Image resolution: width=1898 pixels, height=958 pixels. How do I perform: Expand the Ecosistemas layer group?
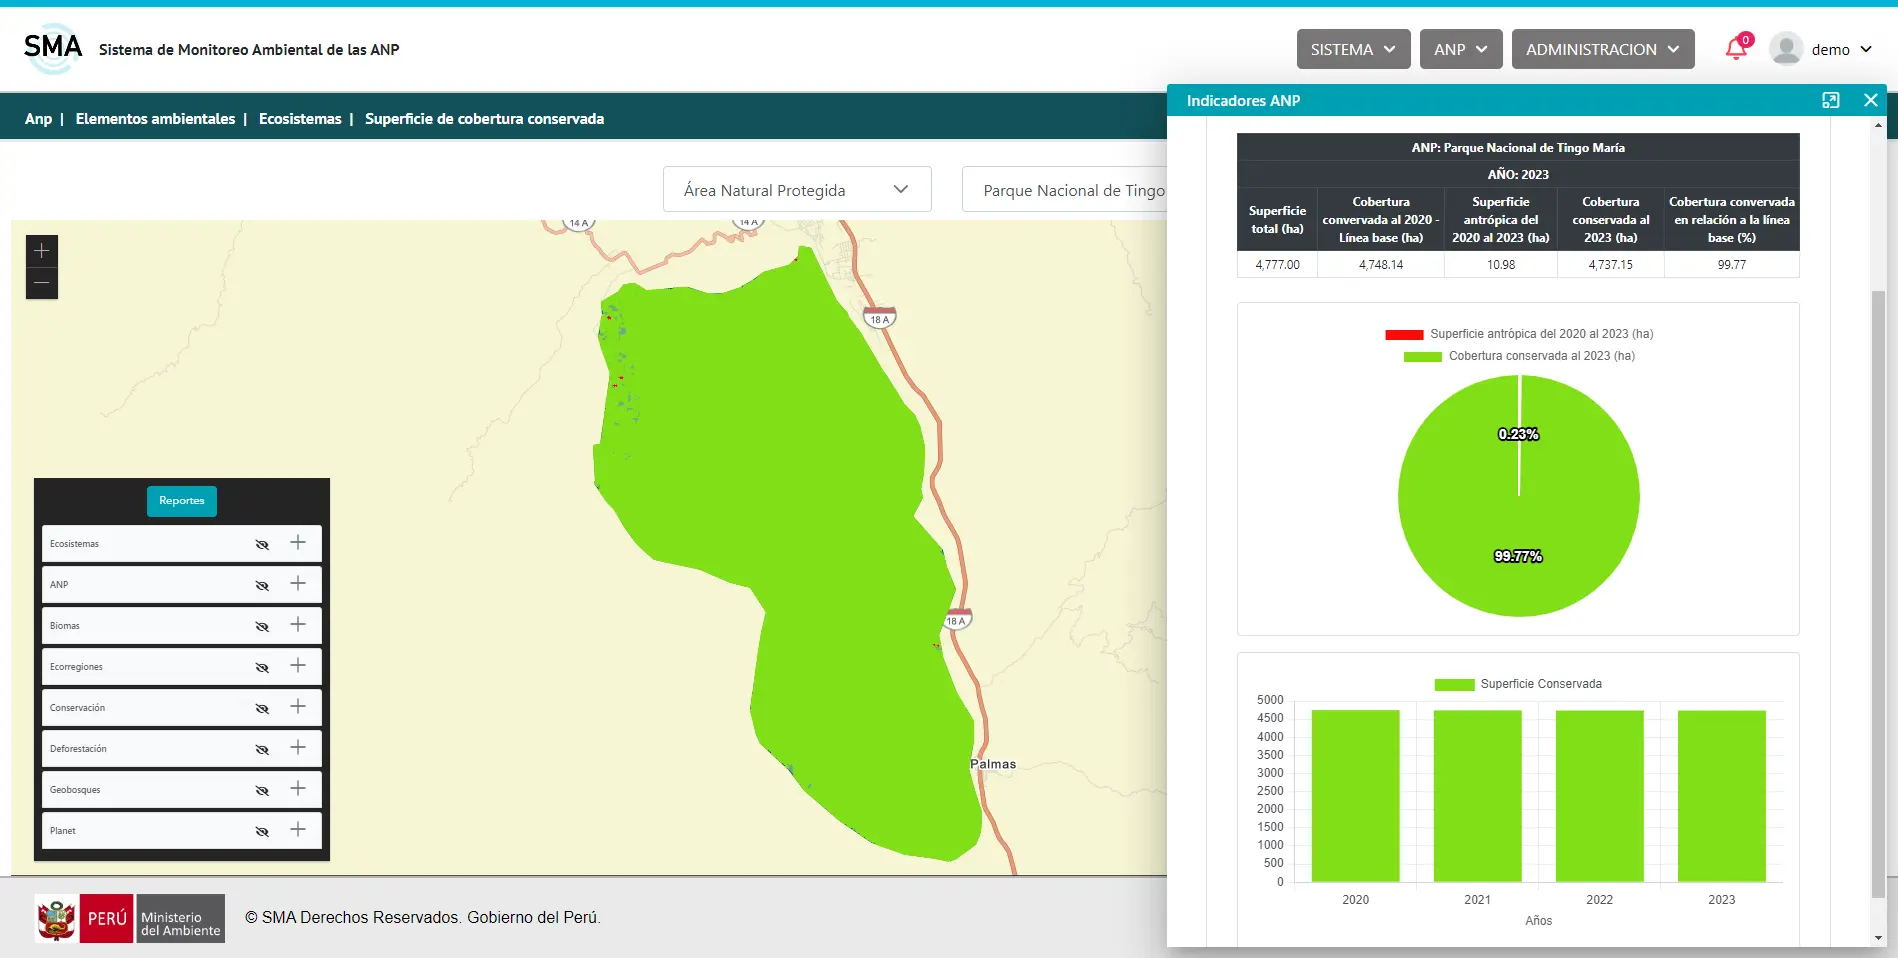pos(298,542)
